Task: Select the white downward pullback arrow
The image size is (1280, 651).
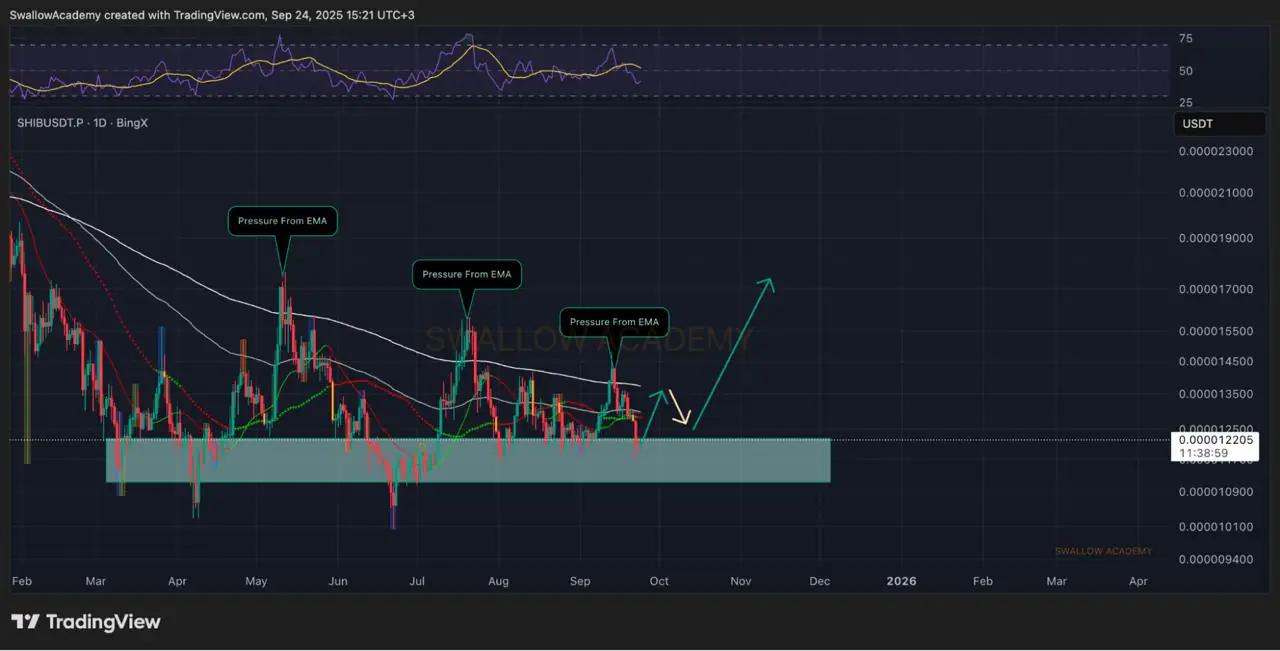Action: (680, 408)
